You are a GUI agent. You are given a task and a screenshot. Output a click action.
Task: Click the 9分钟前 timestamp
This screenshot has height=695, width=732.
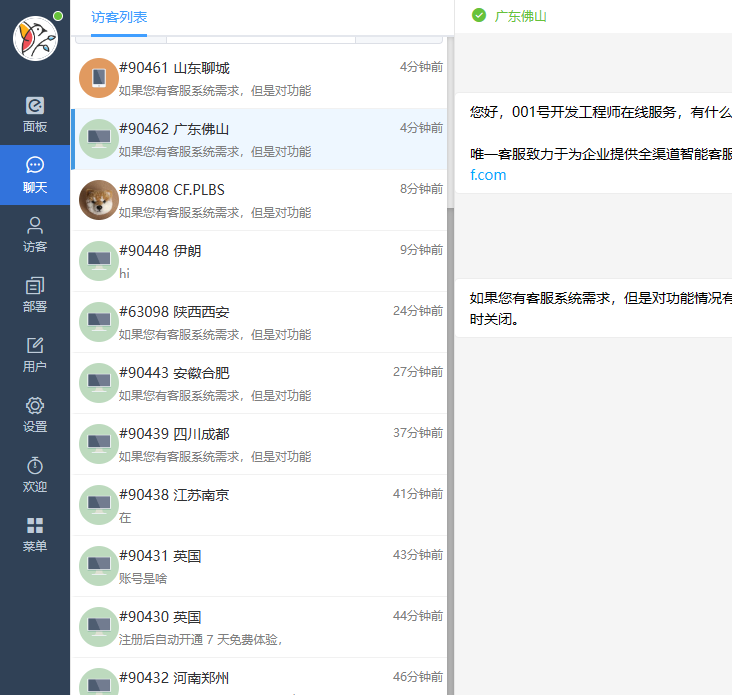421,250
